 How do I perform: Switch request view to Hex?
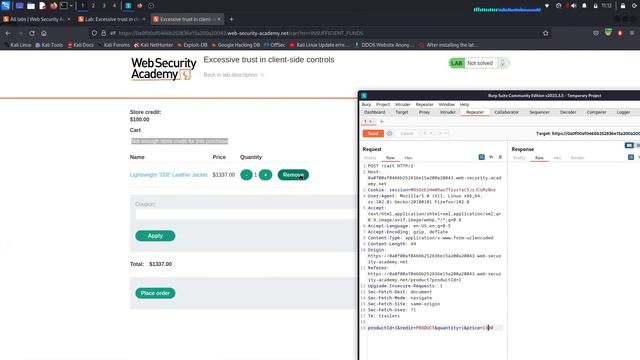click(x=408, y=158)
